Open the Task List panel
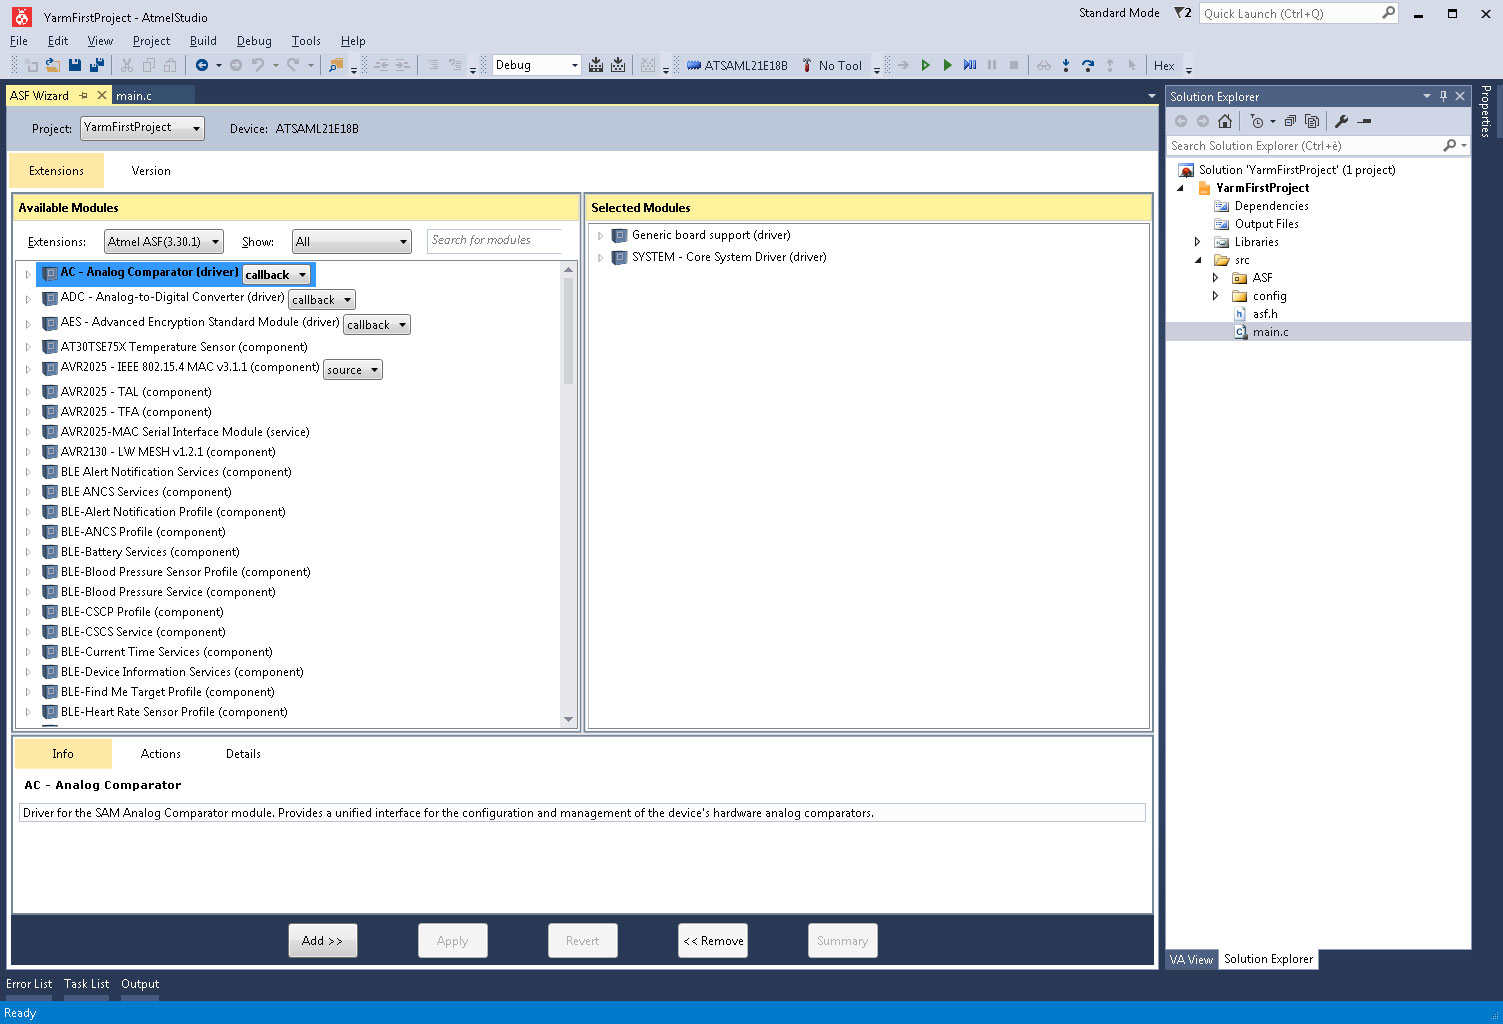The image size is (1503, 1024). point(86,984)
